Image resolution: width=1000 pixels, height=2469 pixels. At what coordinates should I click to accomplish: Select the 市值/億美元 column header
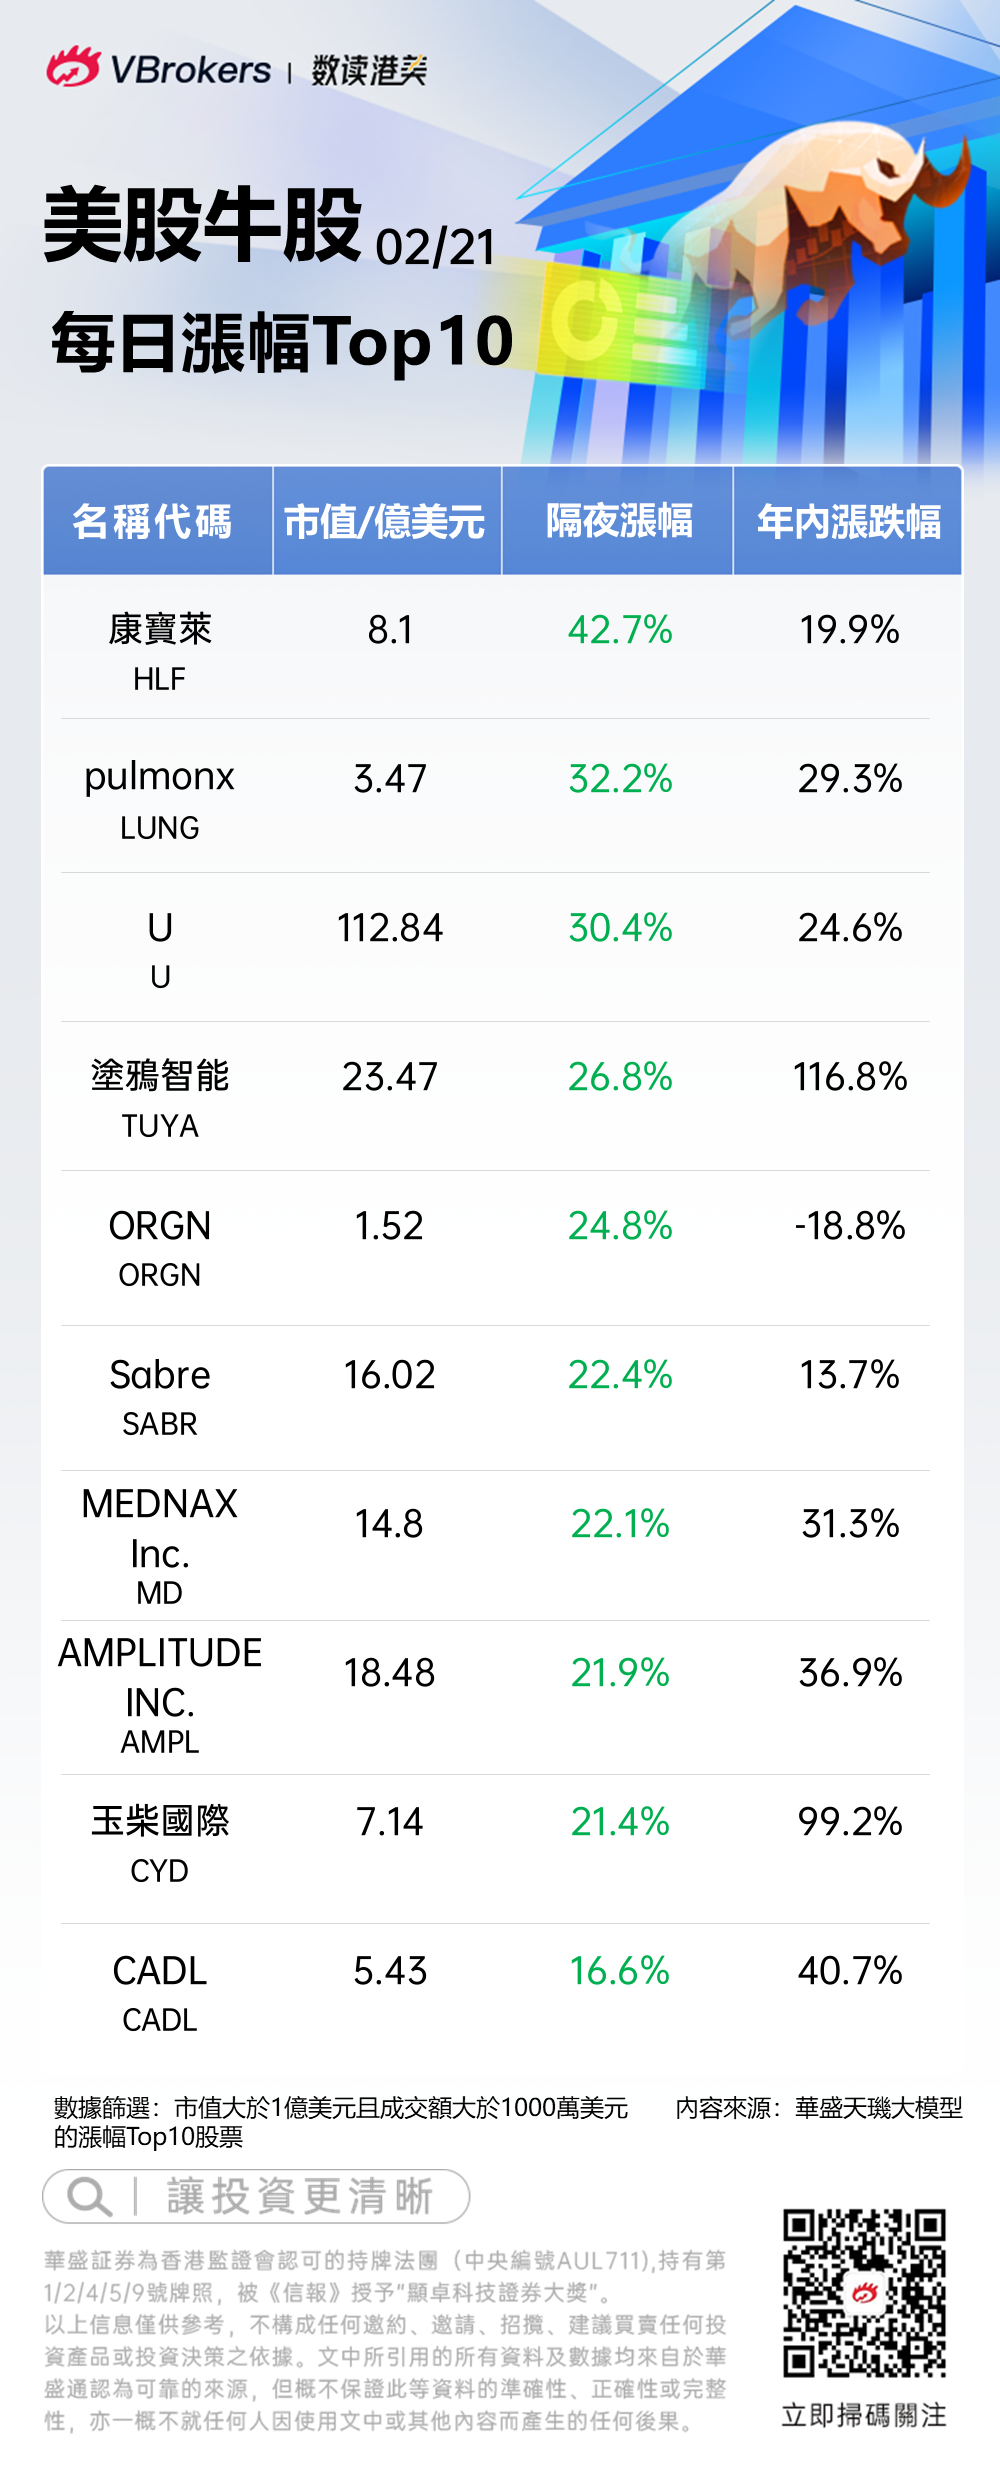[385, 522]
